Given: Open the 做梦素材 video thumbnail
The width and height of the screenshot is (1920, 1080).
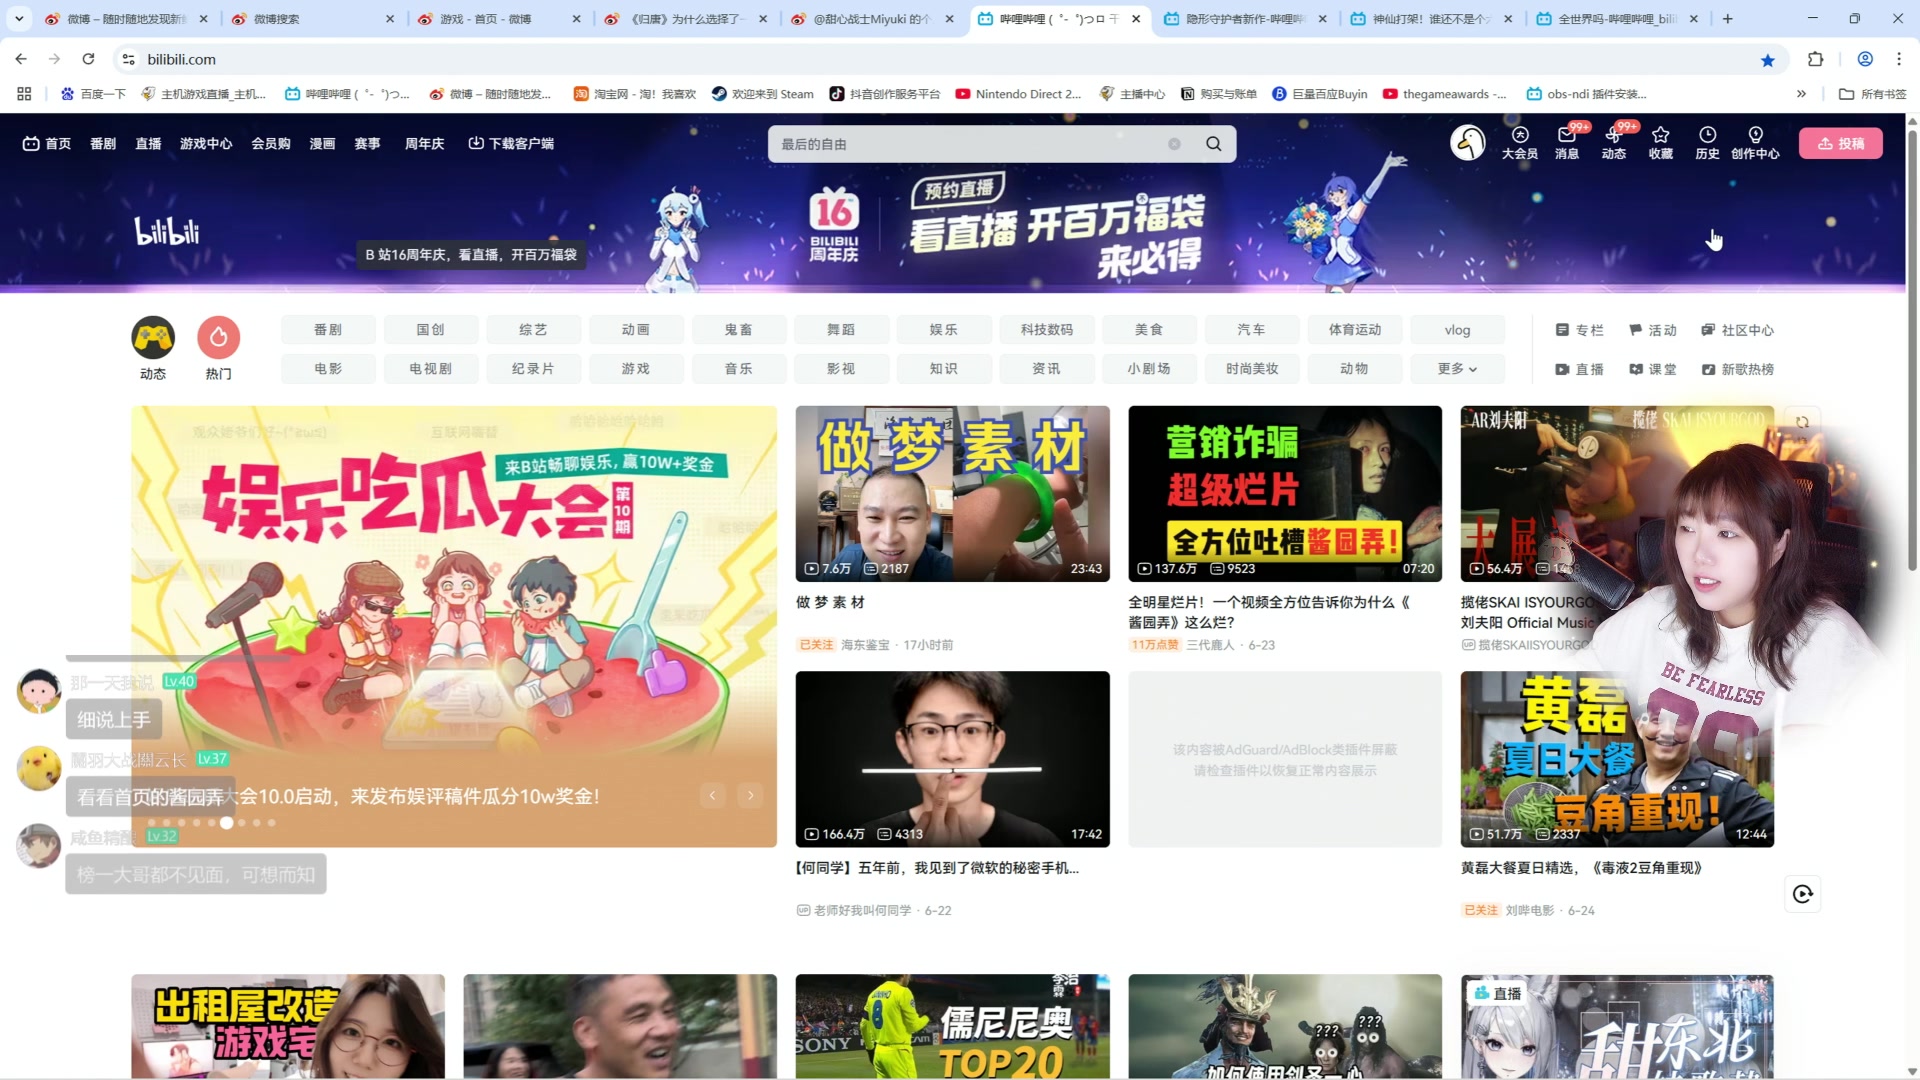Looking at the screenshot, I should tap(952, 493).
